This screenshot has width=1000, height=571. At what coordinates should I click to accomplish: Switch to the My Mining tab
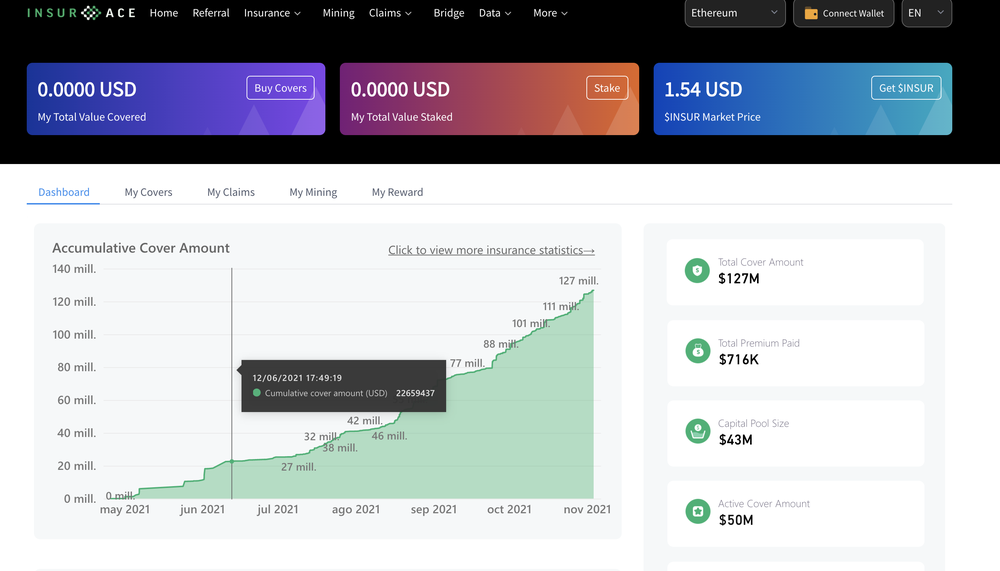(313, 192)
